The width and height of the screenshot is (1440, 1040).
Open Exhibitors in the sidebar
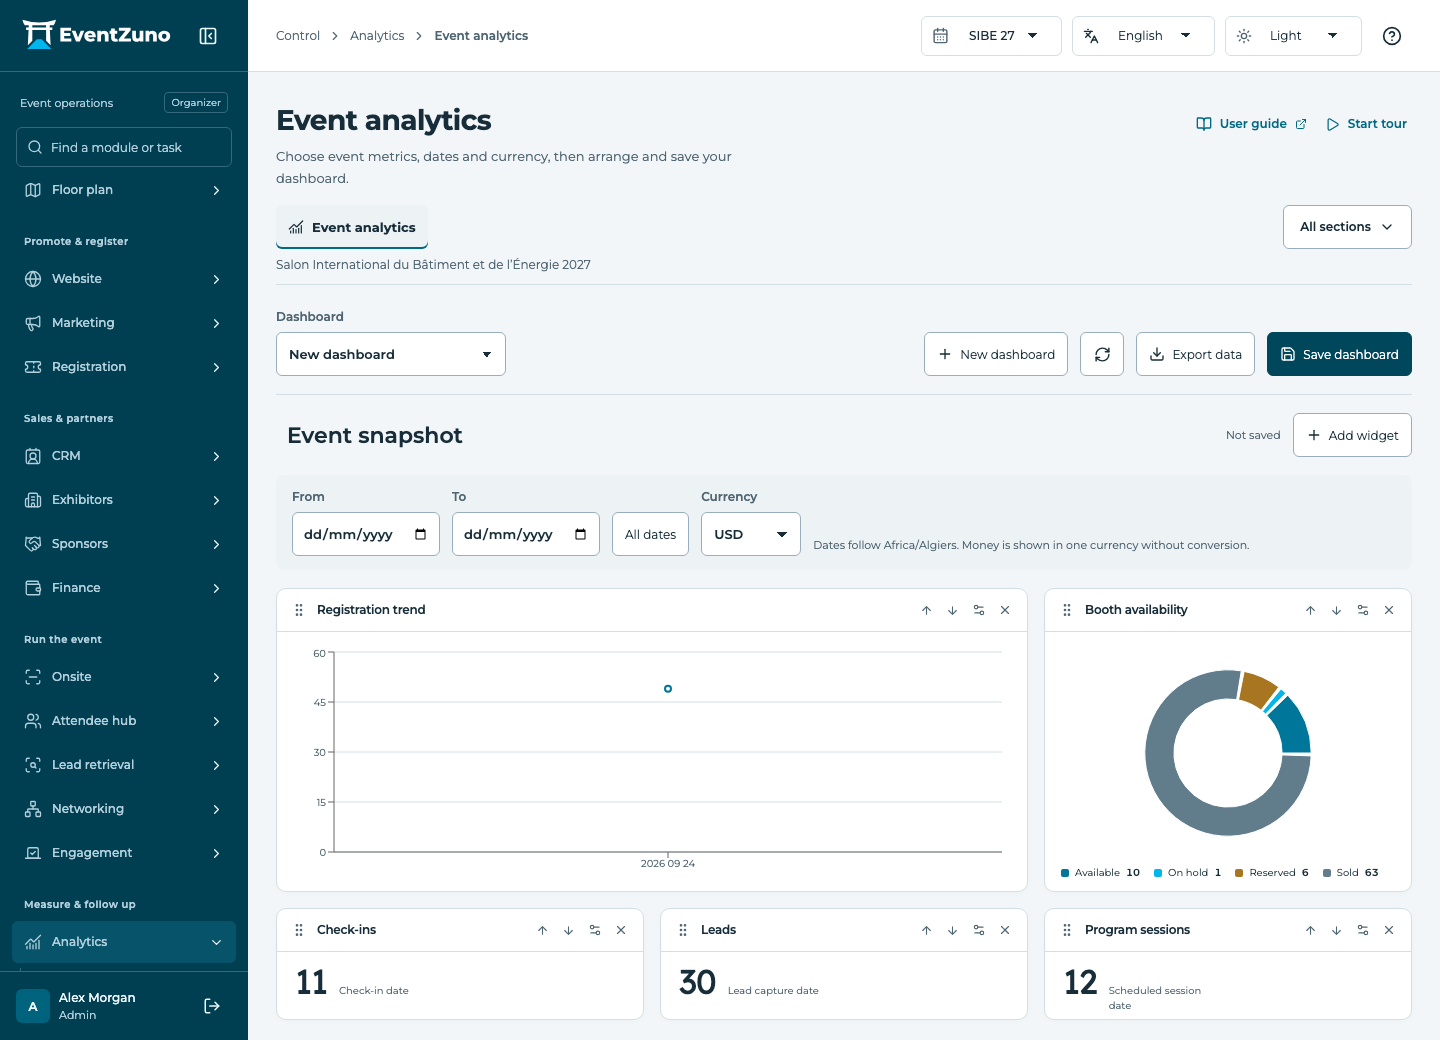[124, 500]
